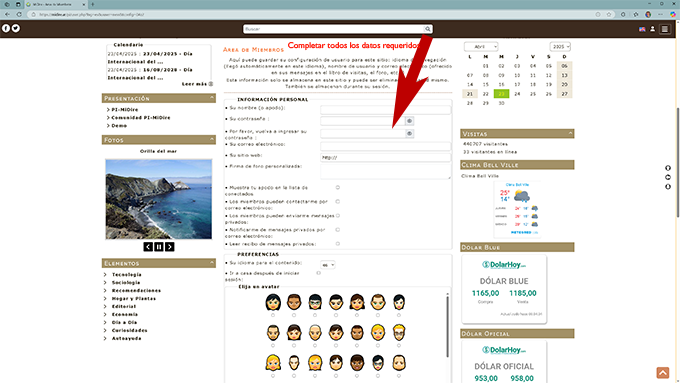Open the content language dropdown
This screenshot has height=383, width=680.
point(327,265)
